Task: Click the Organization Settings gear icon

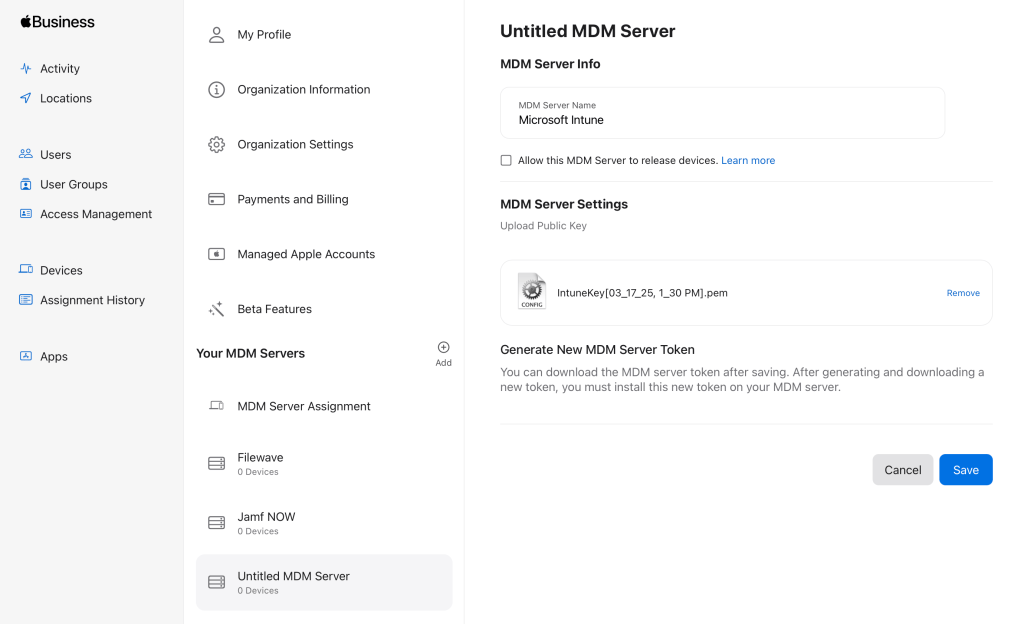Action: click(216, 144)
